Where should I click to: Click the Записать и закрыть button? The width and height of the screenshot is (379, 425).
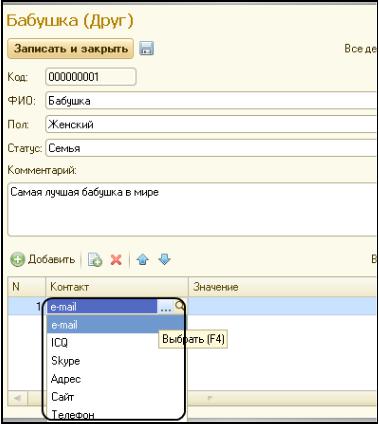[x=71, y=49]
